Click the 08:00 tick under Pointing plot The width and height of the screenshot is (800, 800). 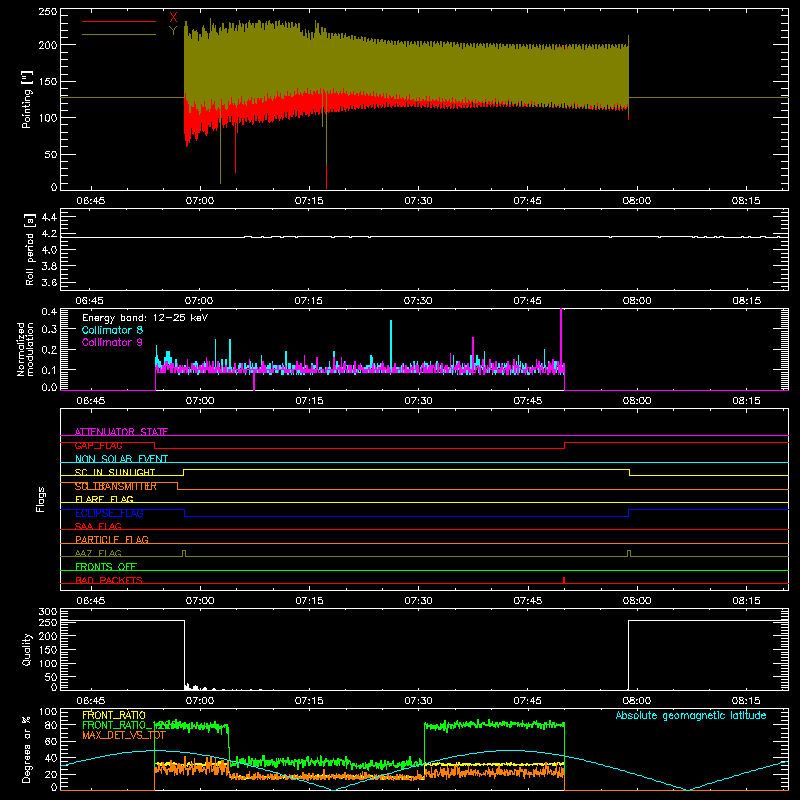click(x=637, y=201)
